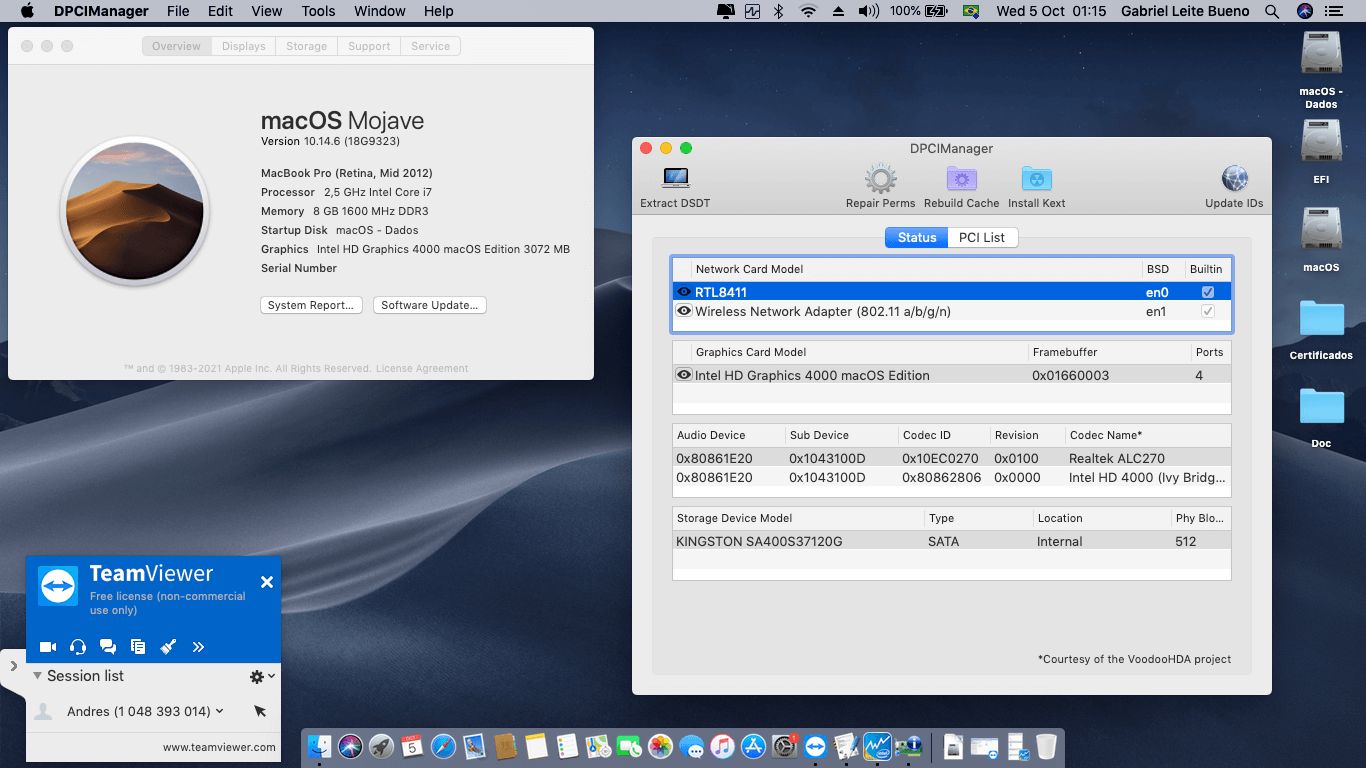This screenshot has width=1366, height=768.
Task: Open the Storage tab in About This Mac
Action: 306,46
